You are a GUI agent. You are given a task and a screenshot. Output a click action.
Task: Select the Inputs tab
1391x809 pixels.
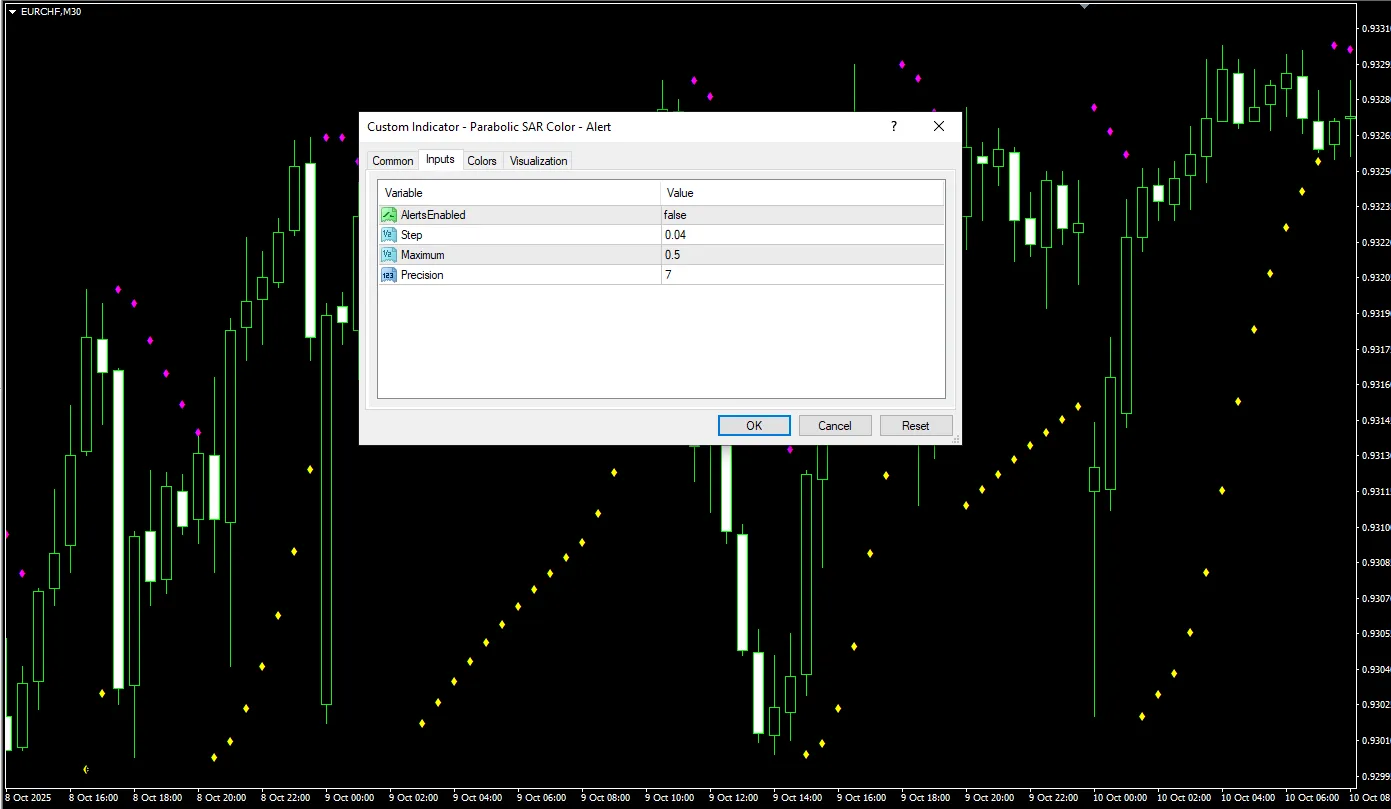(x=440, y=160)
